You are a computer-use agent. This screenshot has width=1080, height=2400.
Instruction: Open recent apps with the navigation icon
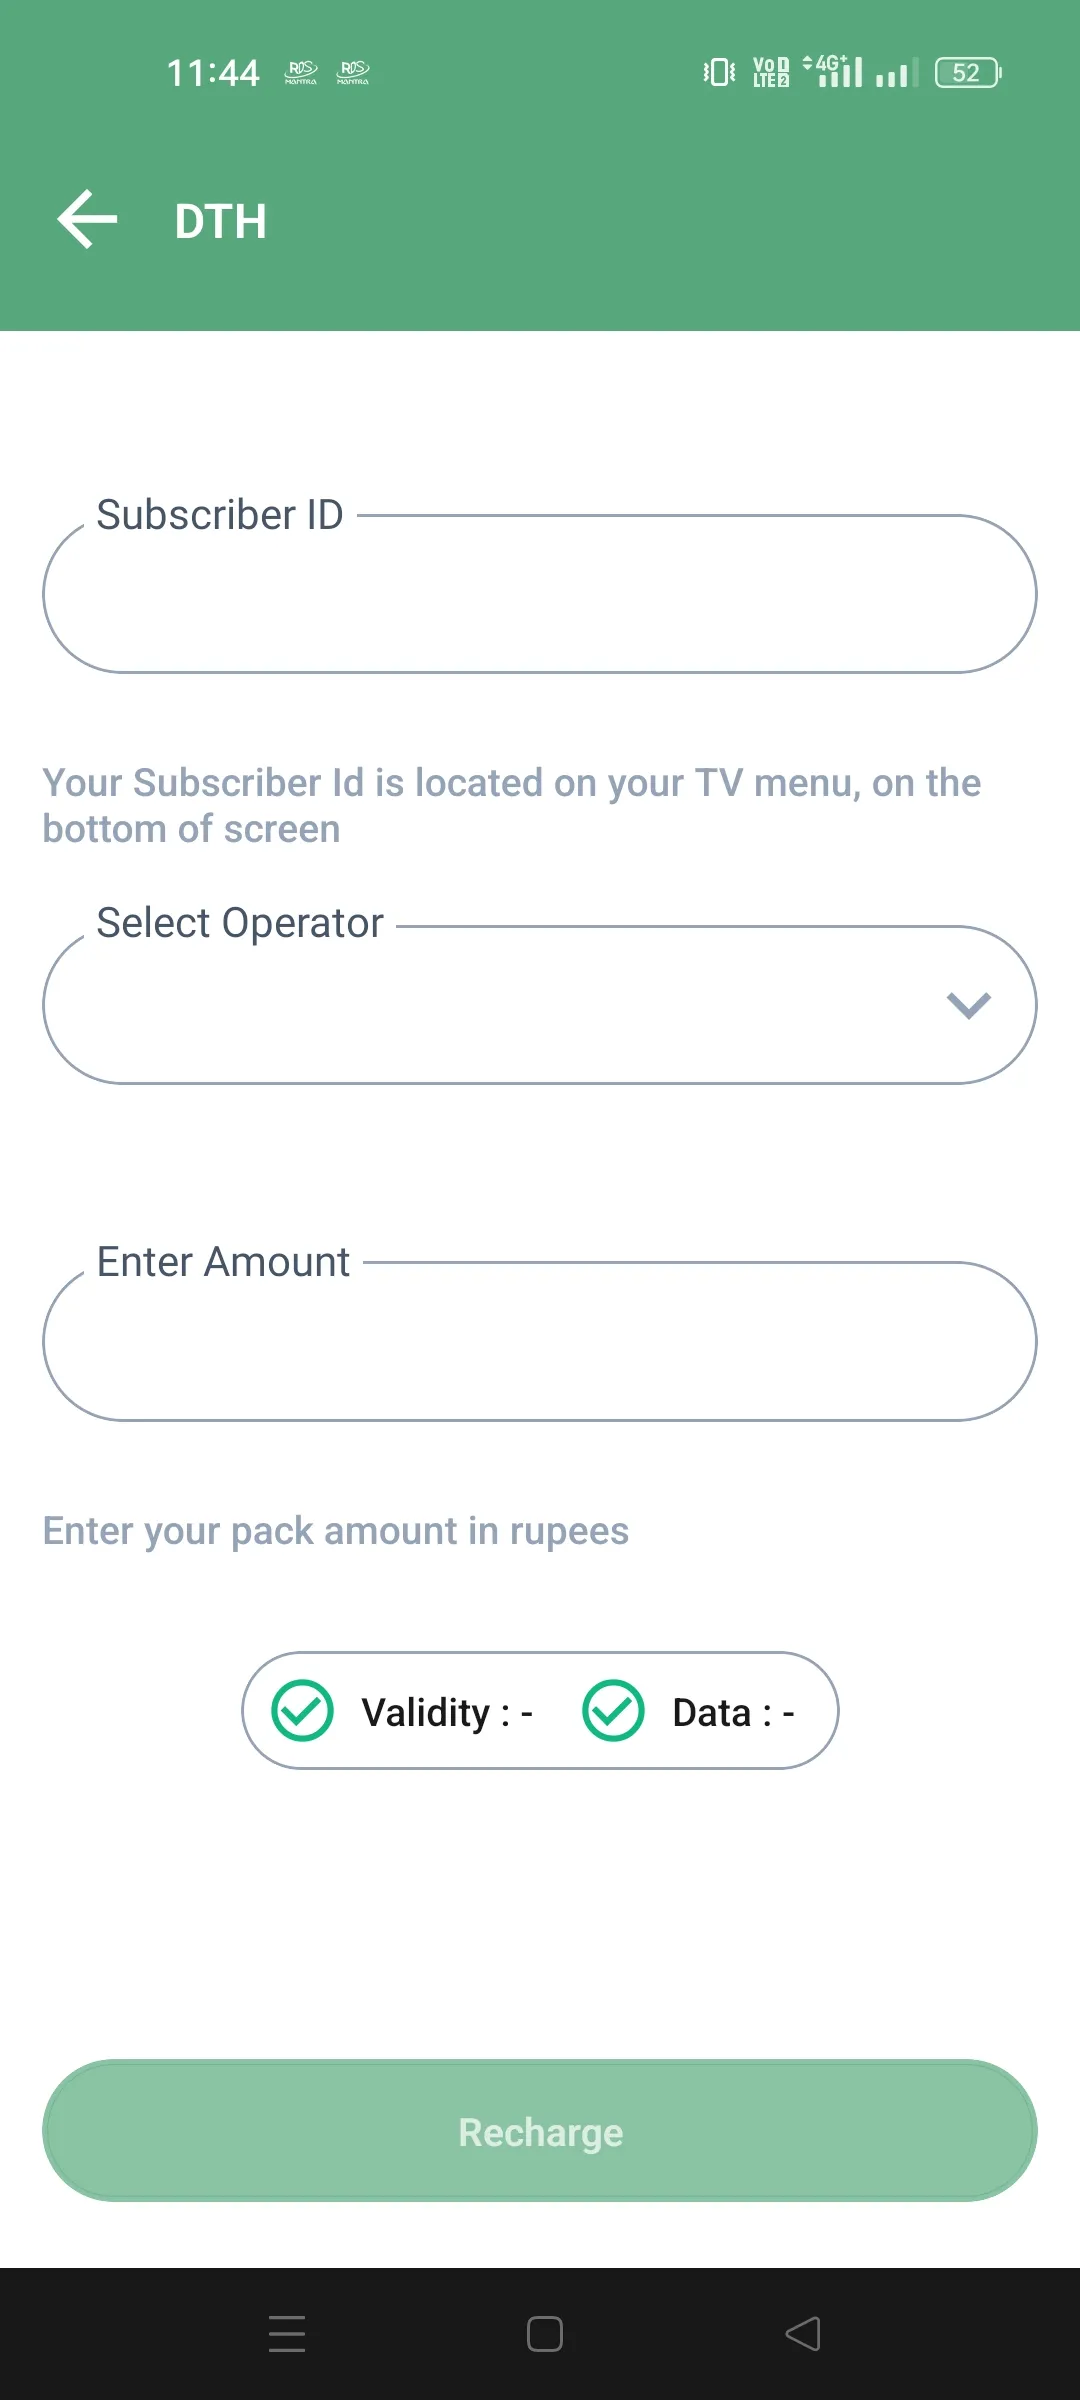286,2334
